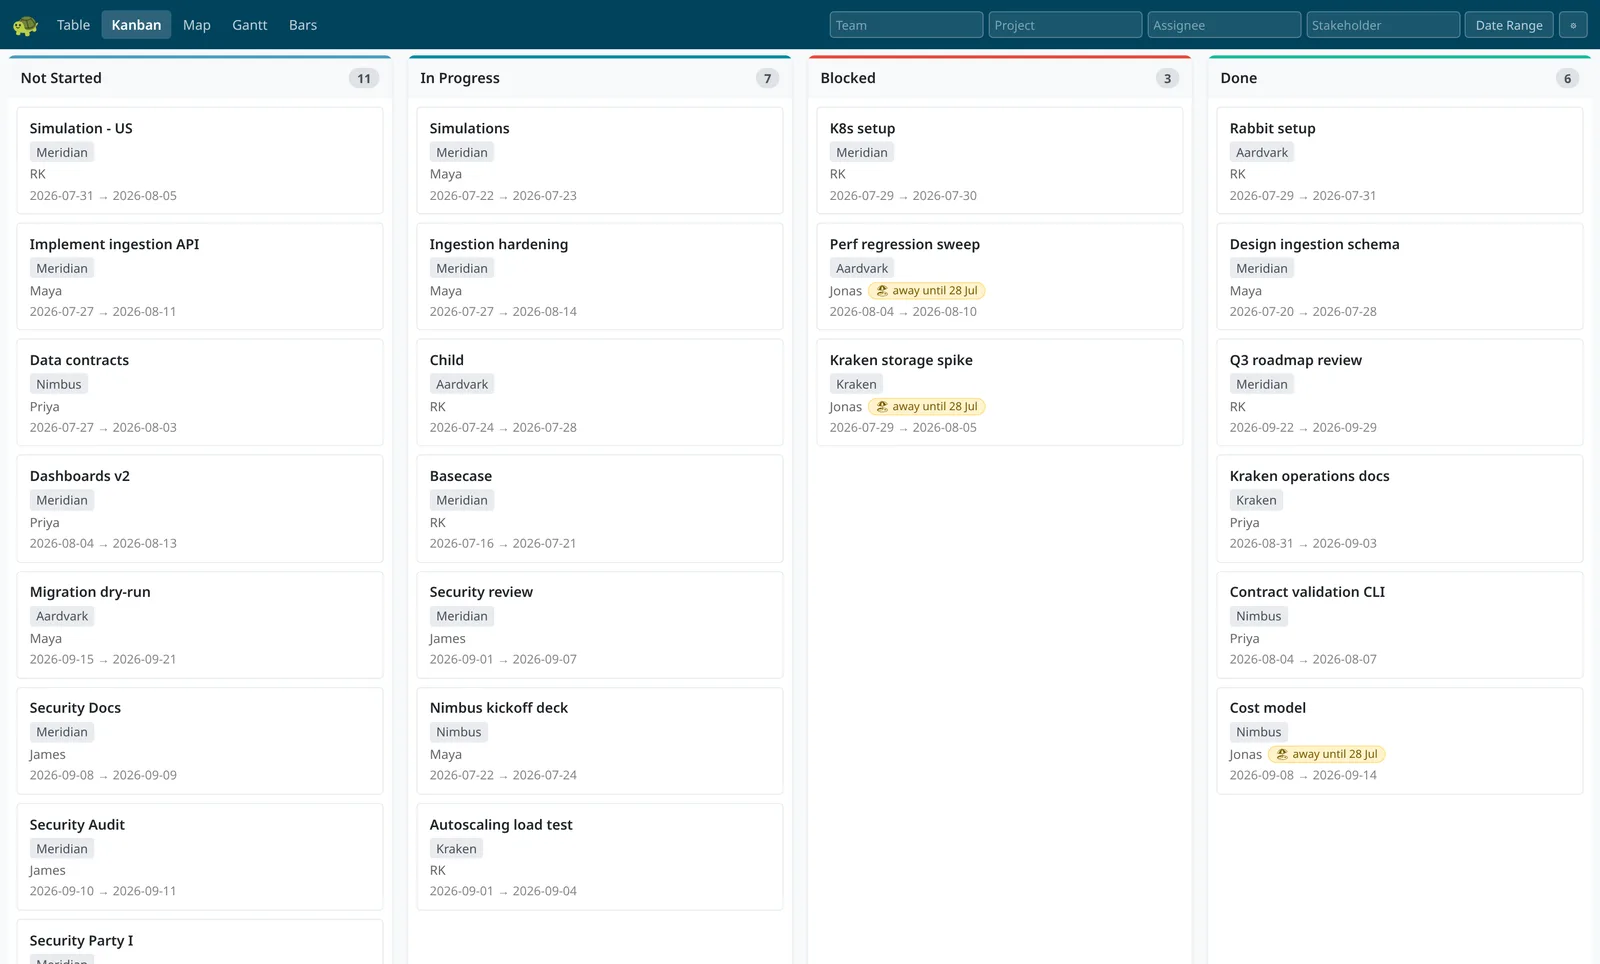
Task: Click the Aardvark tag on Migration dry-run
Action: point(62,617)
